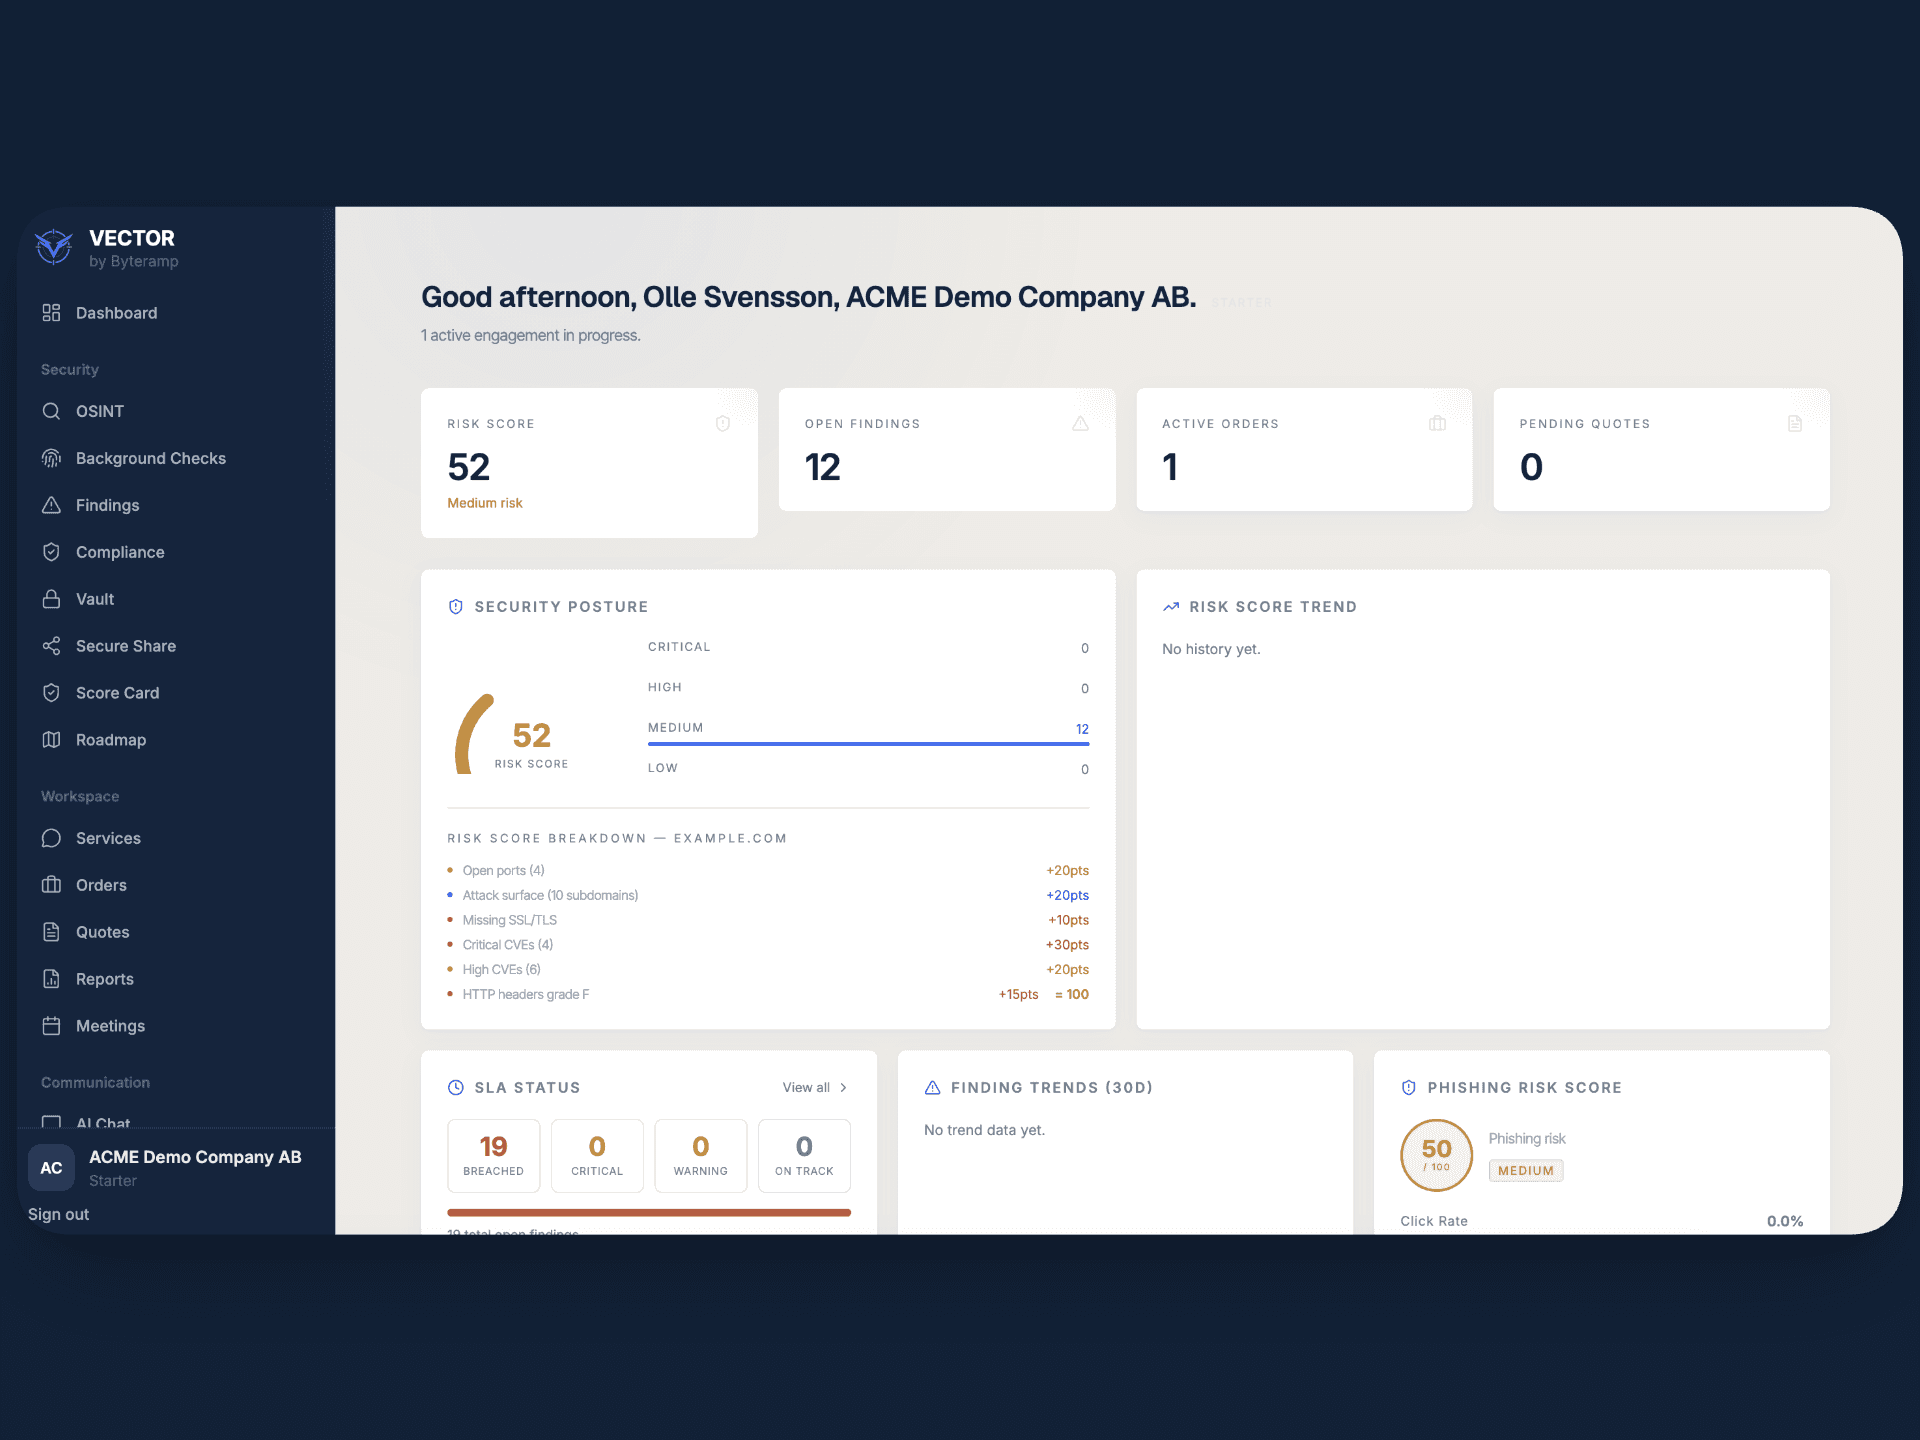Click the Findings warning triangle icon

coord(51,505)
